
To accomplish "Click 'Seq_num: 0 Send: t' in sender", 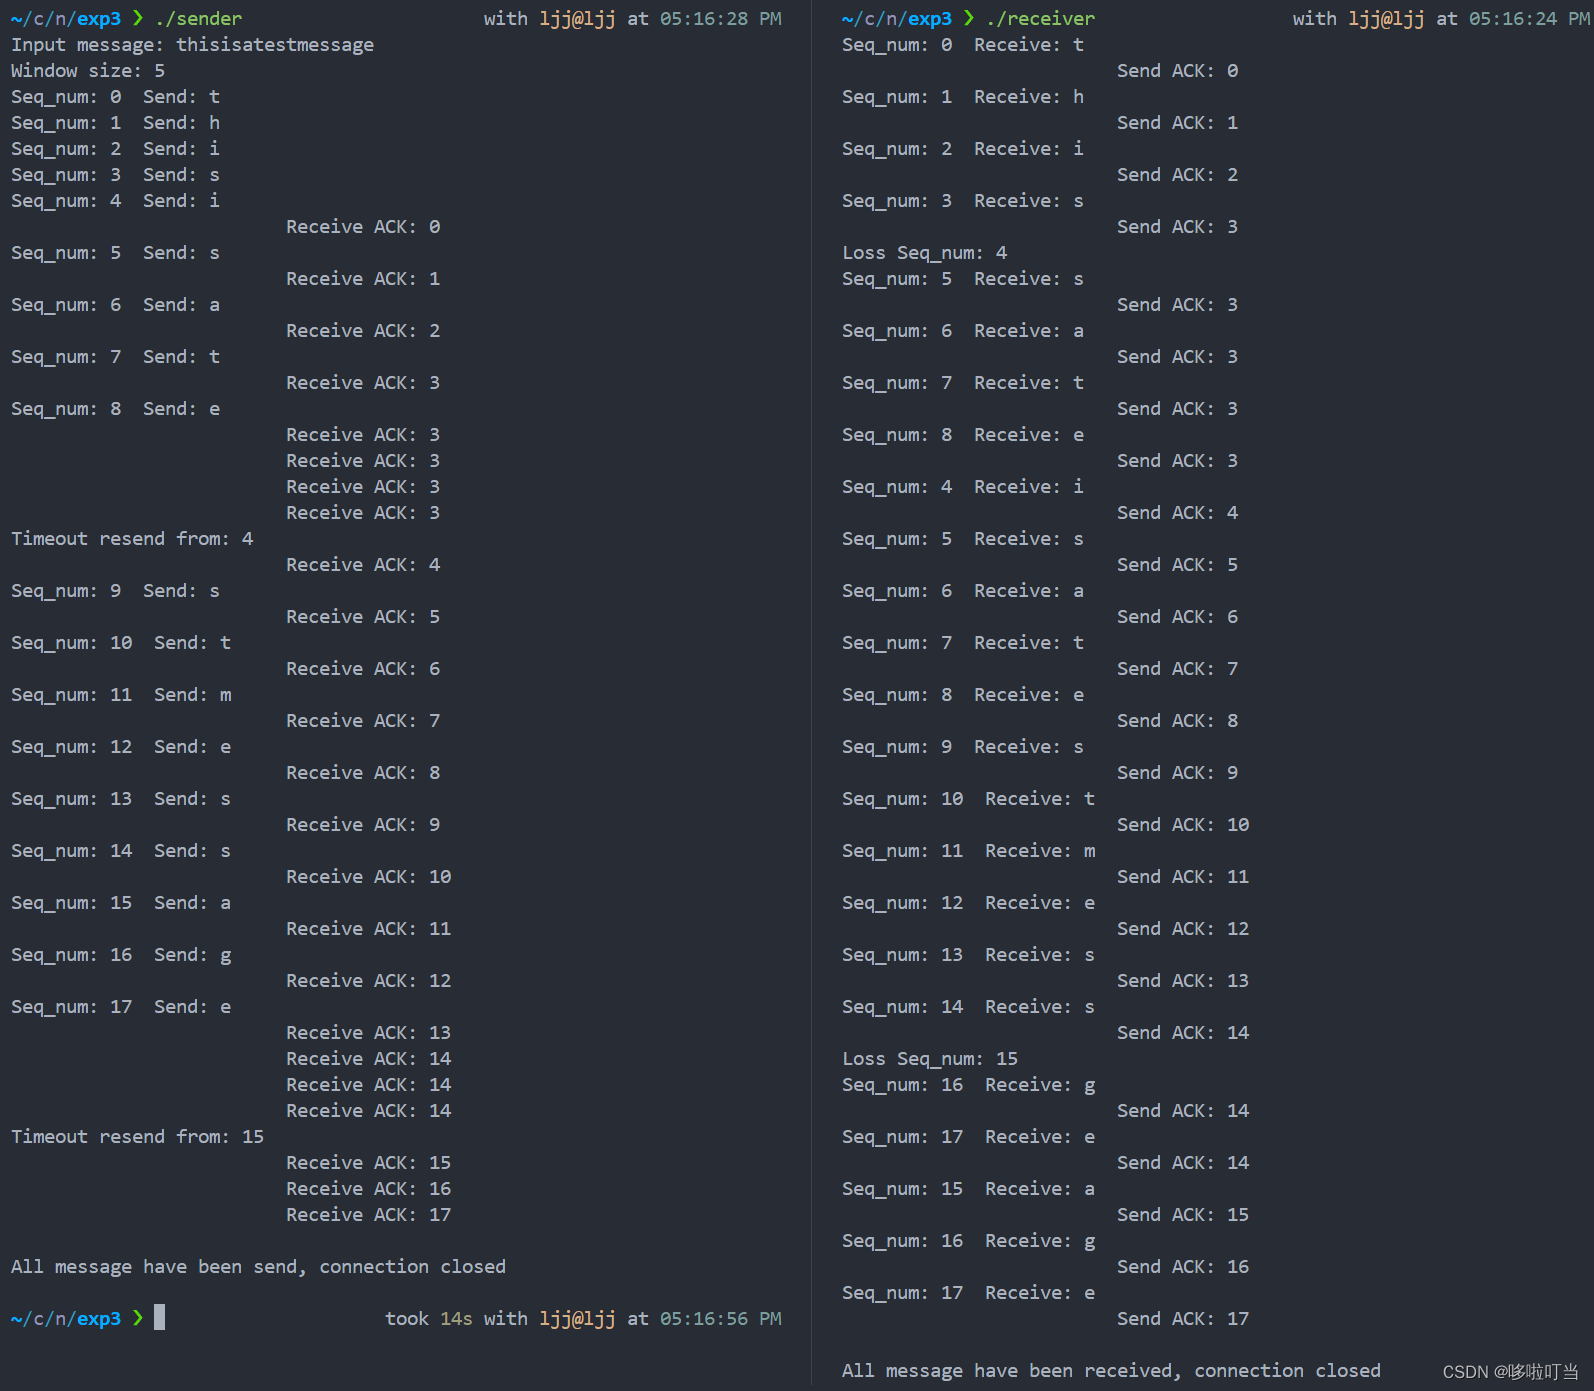I will point(115,97).
